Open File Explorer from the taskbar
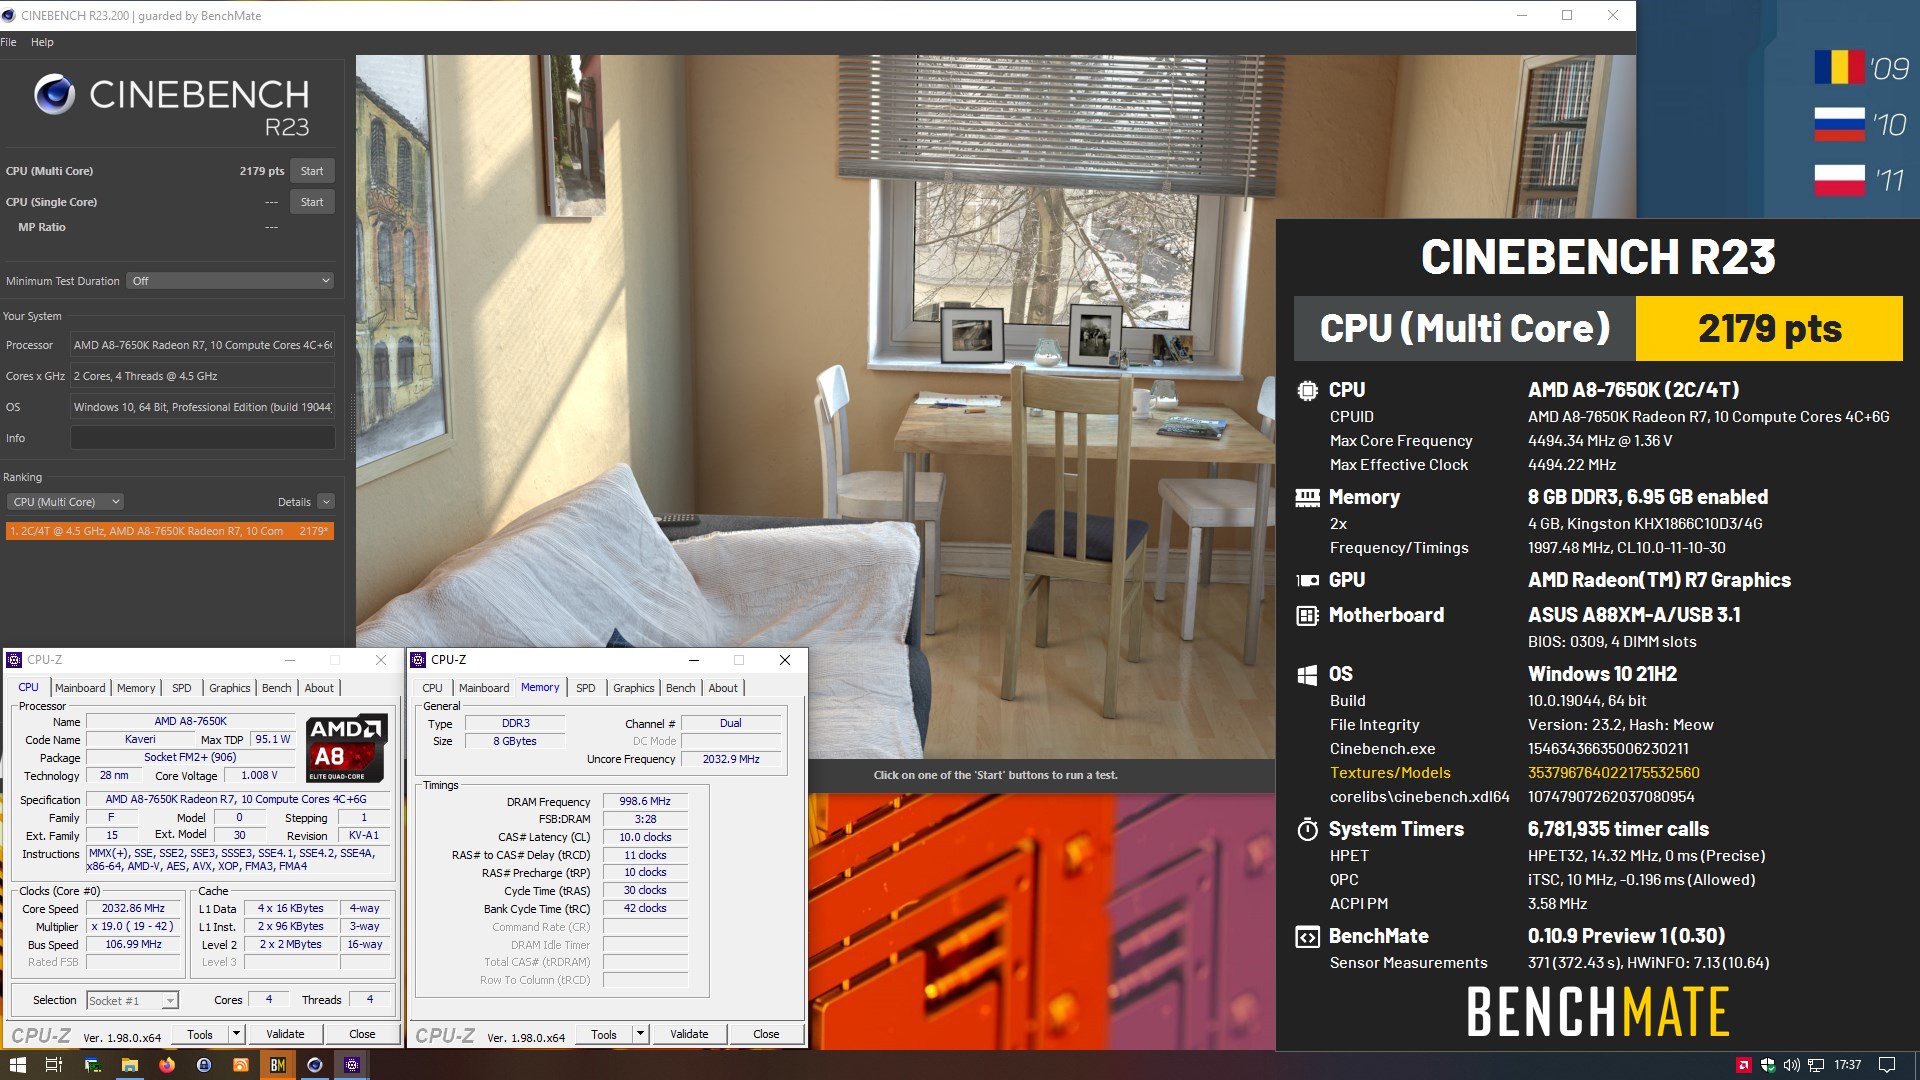The height and width of the screenshot is (1080, 1920). pyautogui.click(x=129, y=1065)
